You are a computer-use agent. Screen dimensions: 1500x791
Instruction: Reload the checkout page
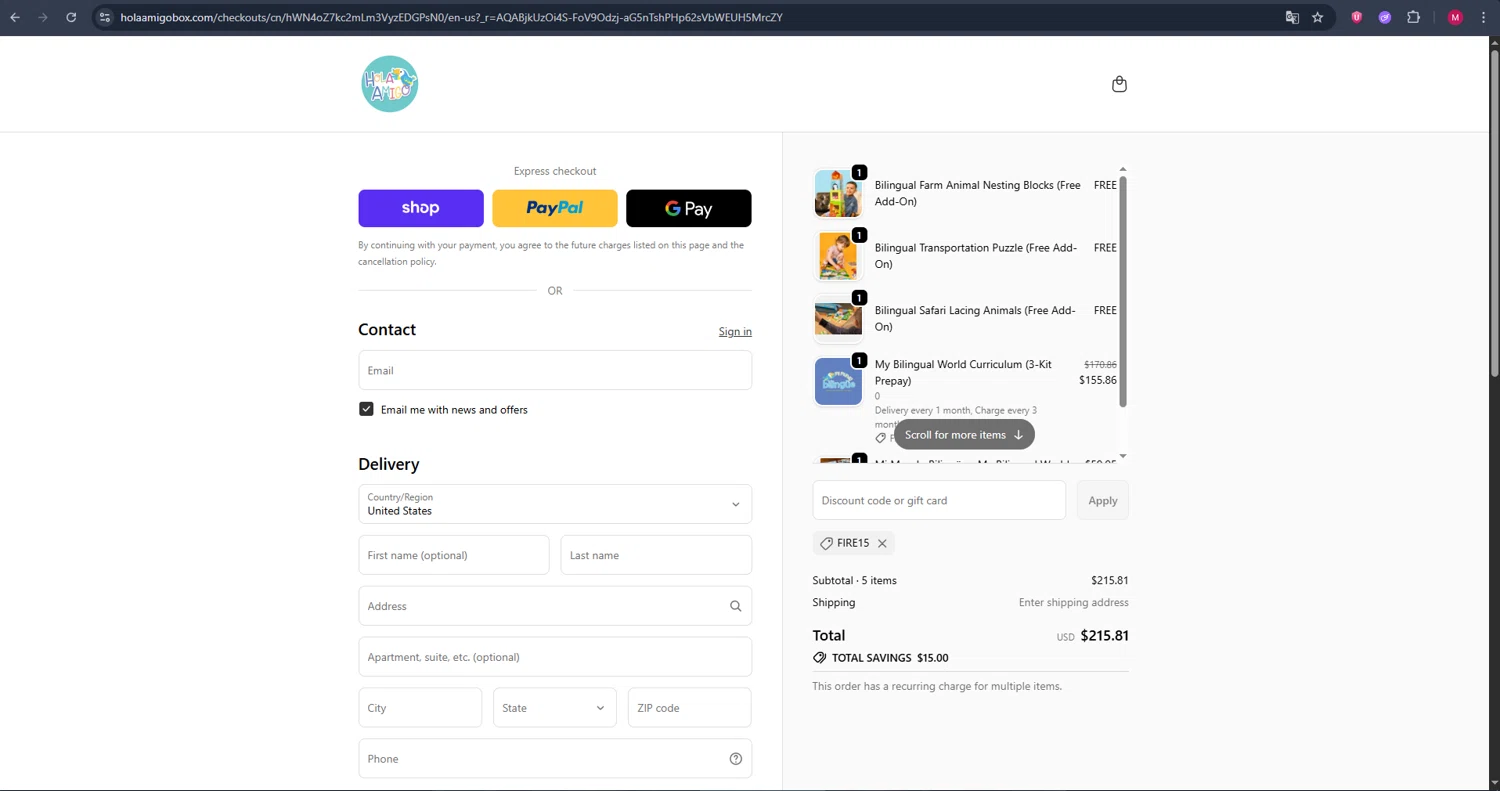[71, 17]
